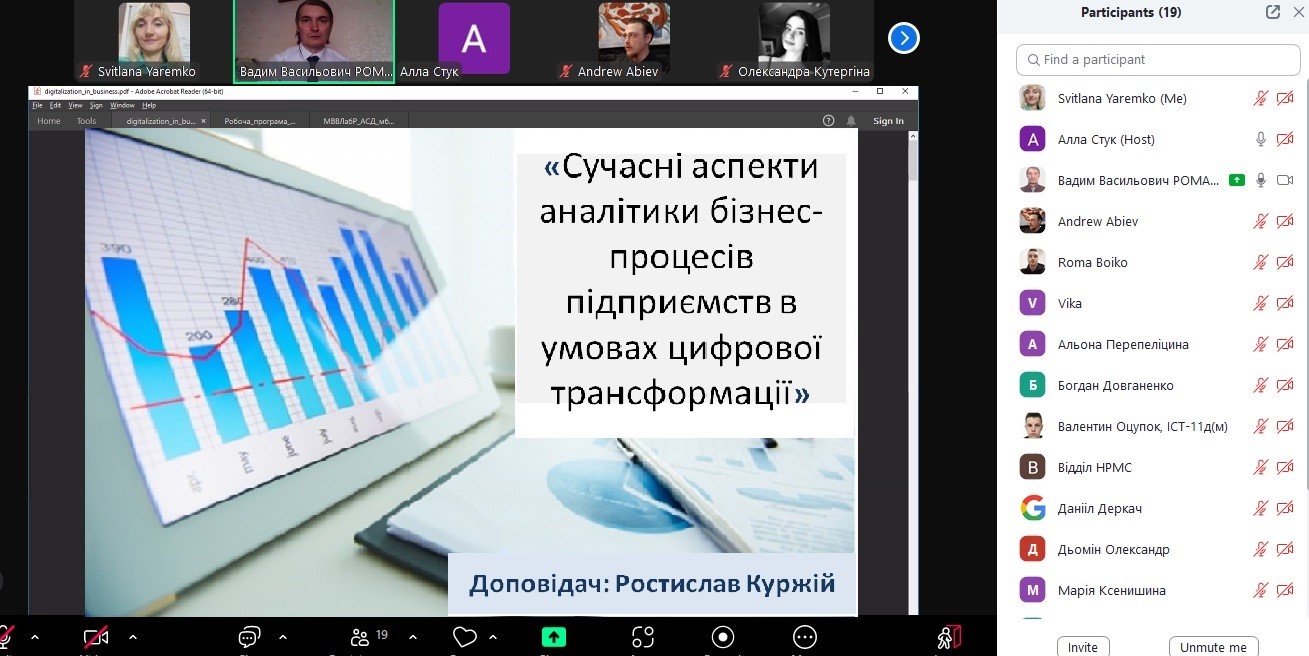Click next arrow to show more video thumbnails

point(904,38)
